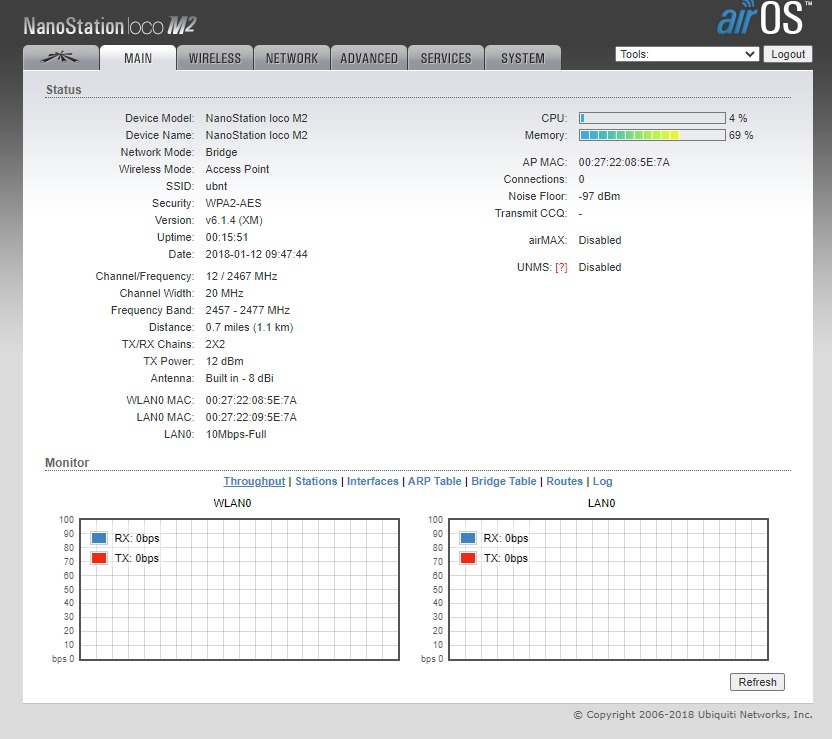Click the Wireless Mode value Access Point

tap(237, 169)
